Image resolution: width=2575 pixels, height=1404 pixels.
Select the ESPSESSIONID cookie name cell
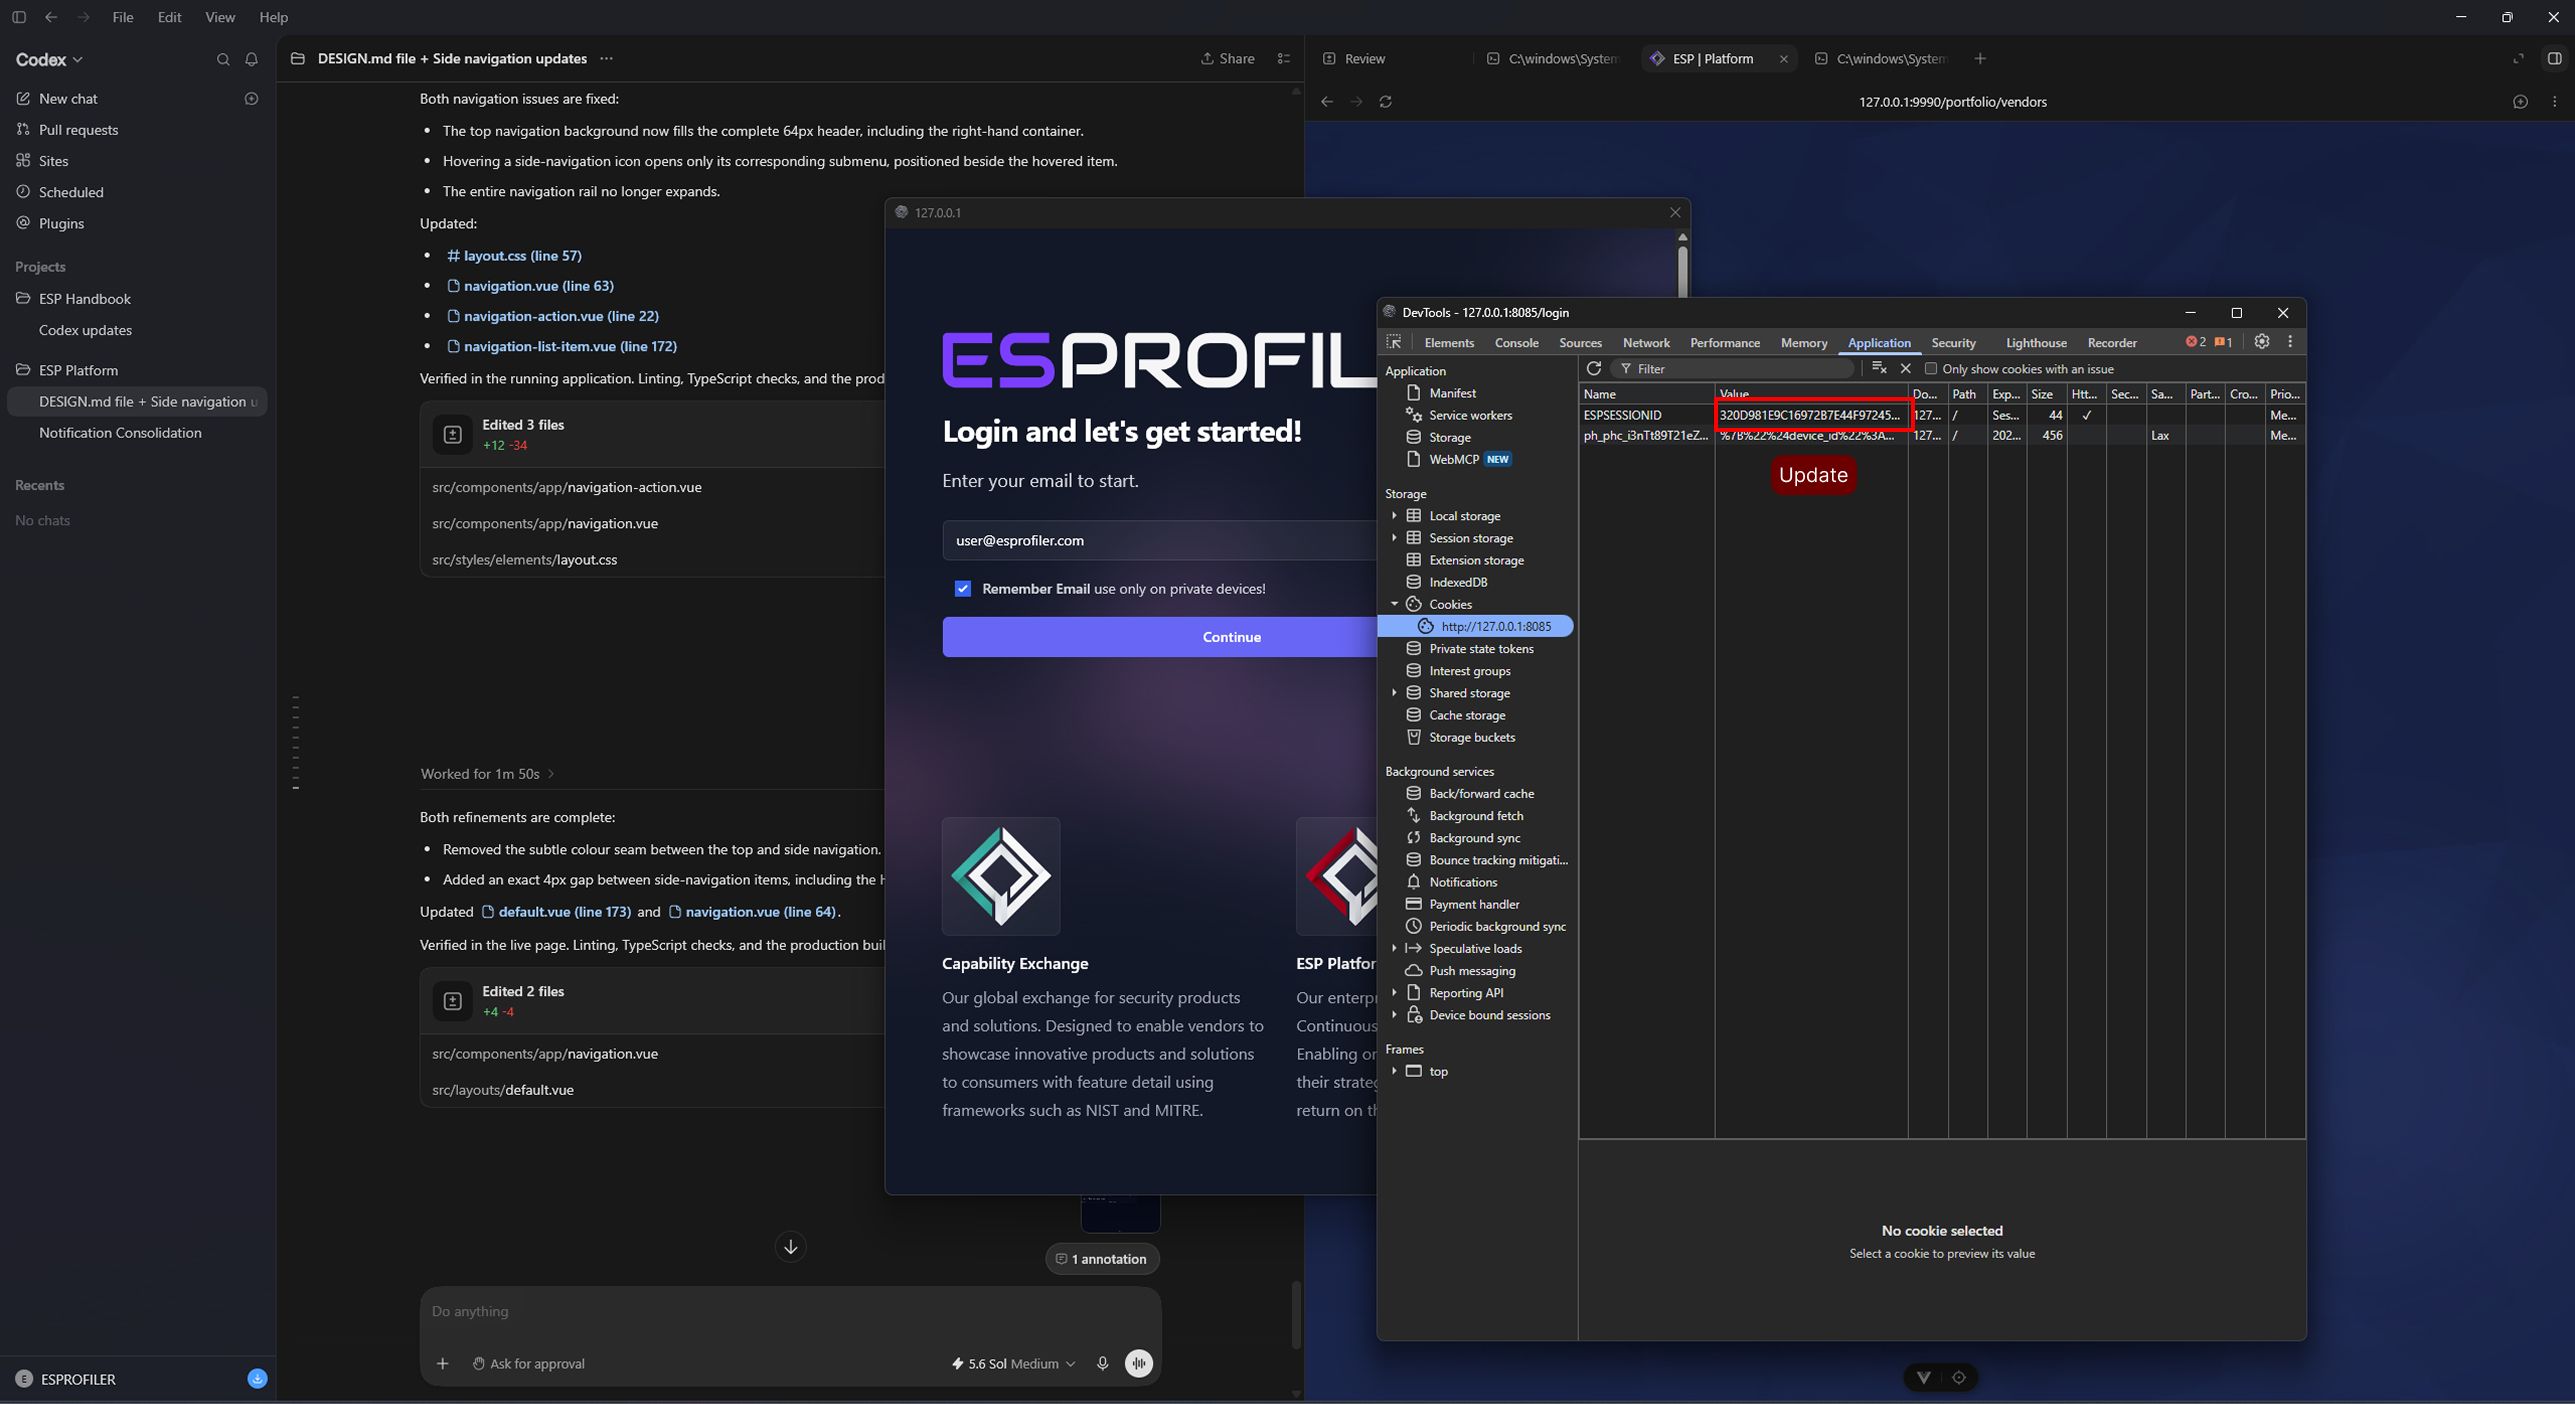click(x=1647, y=415)
